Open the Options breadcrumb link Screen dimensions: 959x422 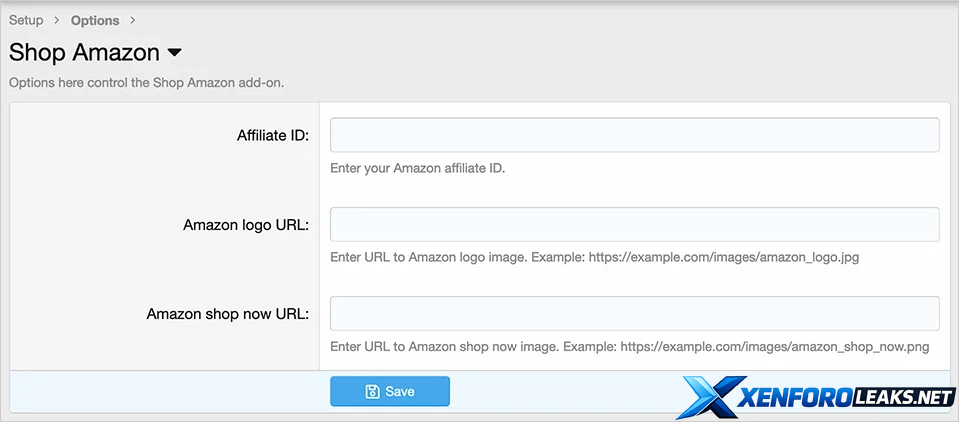(x=95, y=21)
